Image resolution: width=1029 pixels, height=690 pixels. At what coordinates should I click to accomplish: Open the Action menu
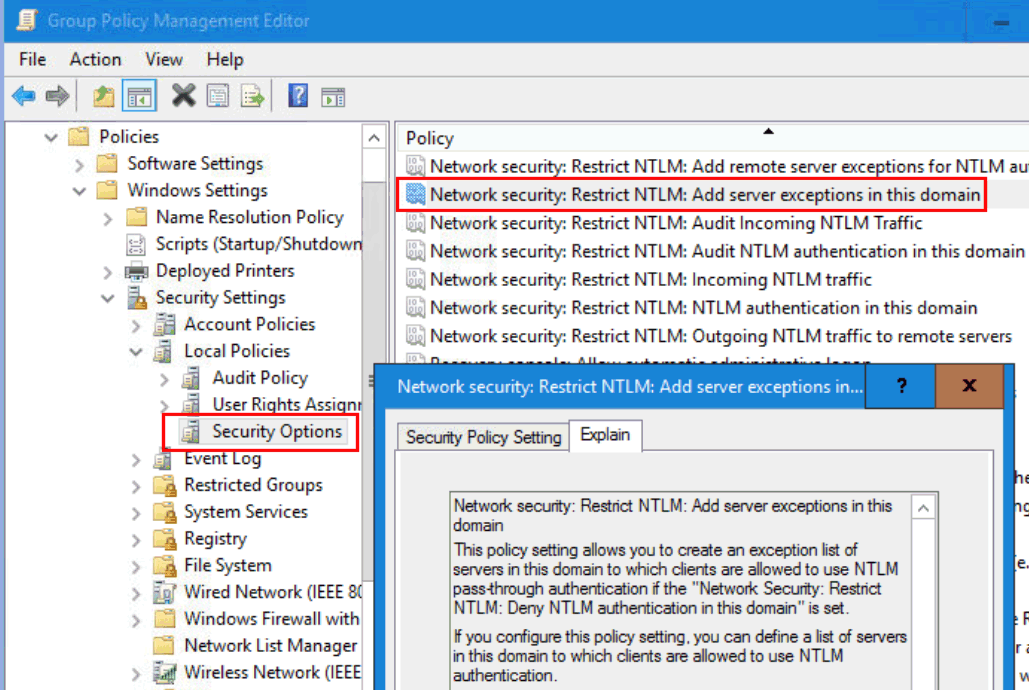click(x=95, y=60)
